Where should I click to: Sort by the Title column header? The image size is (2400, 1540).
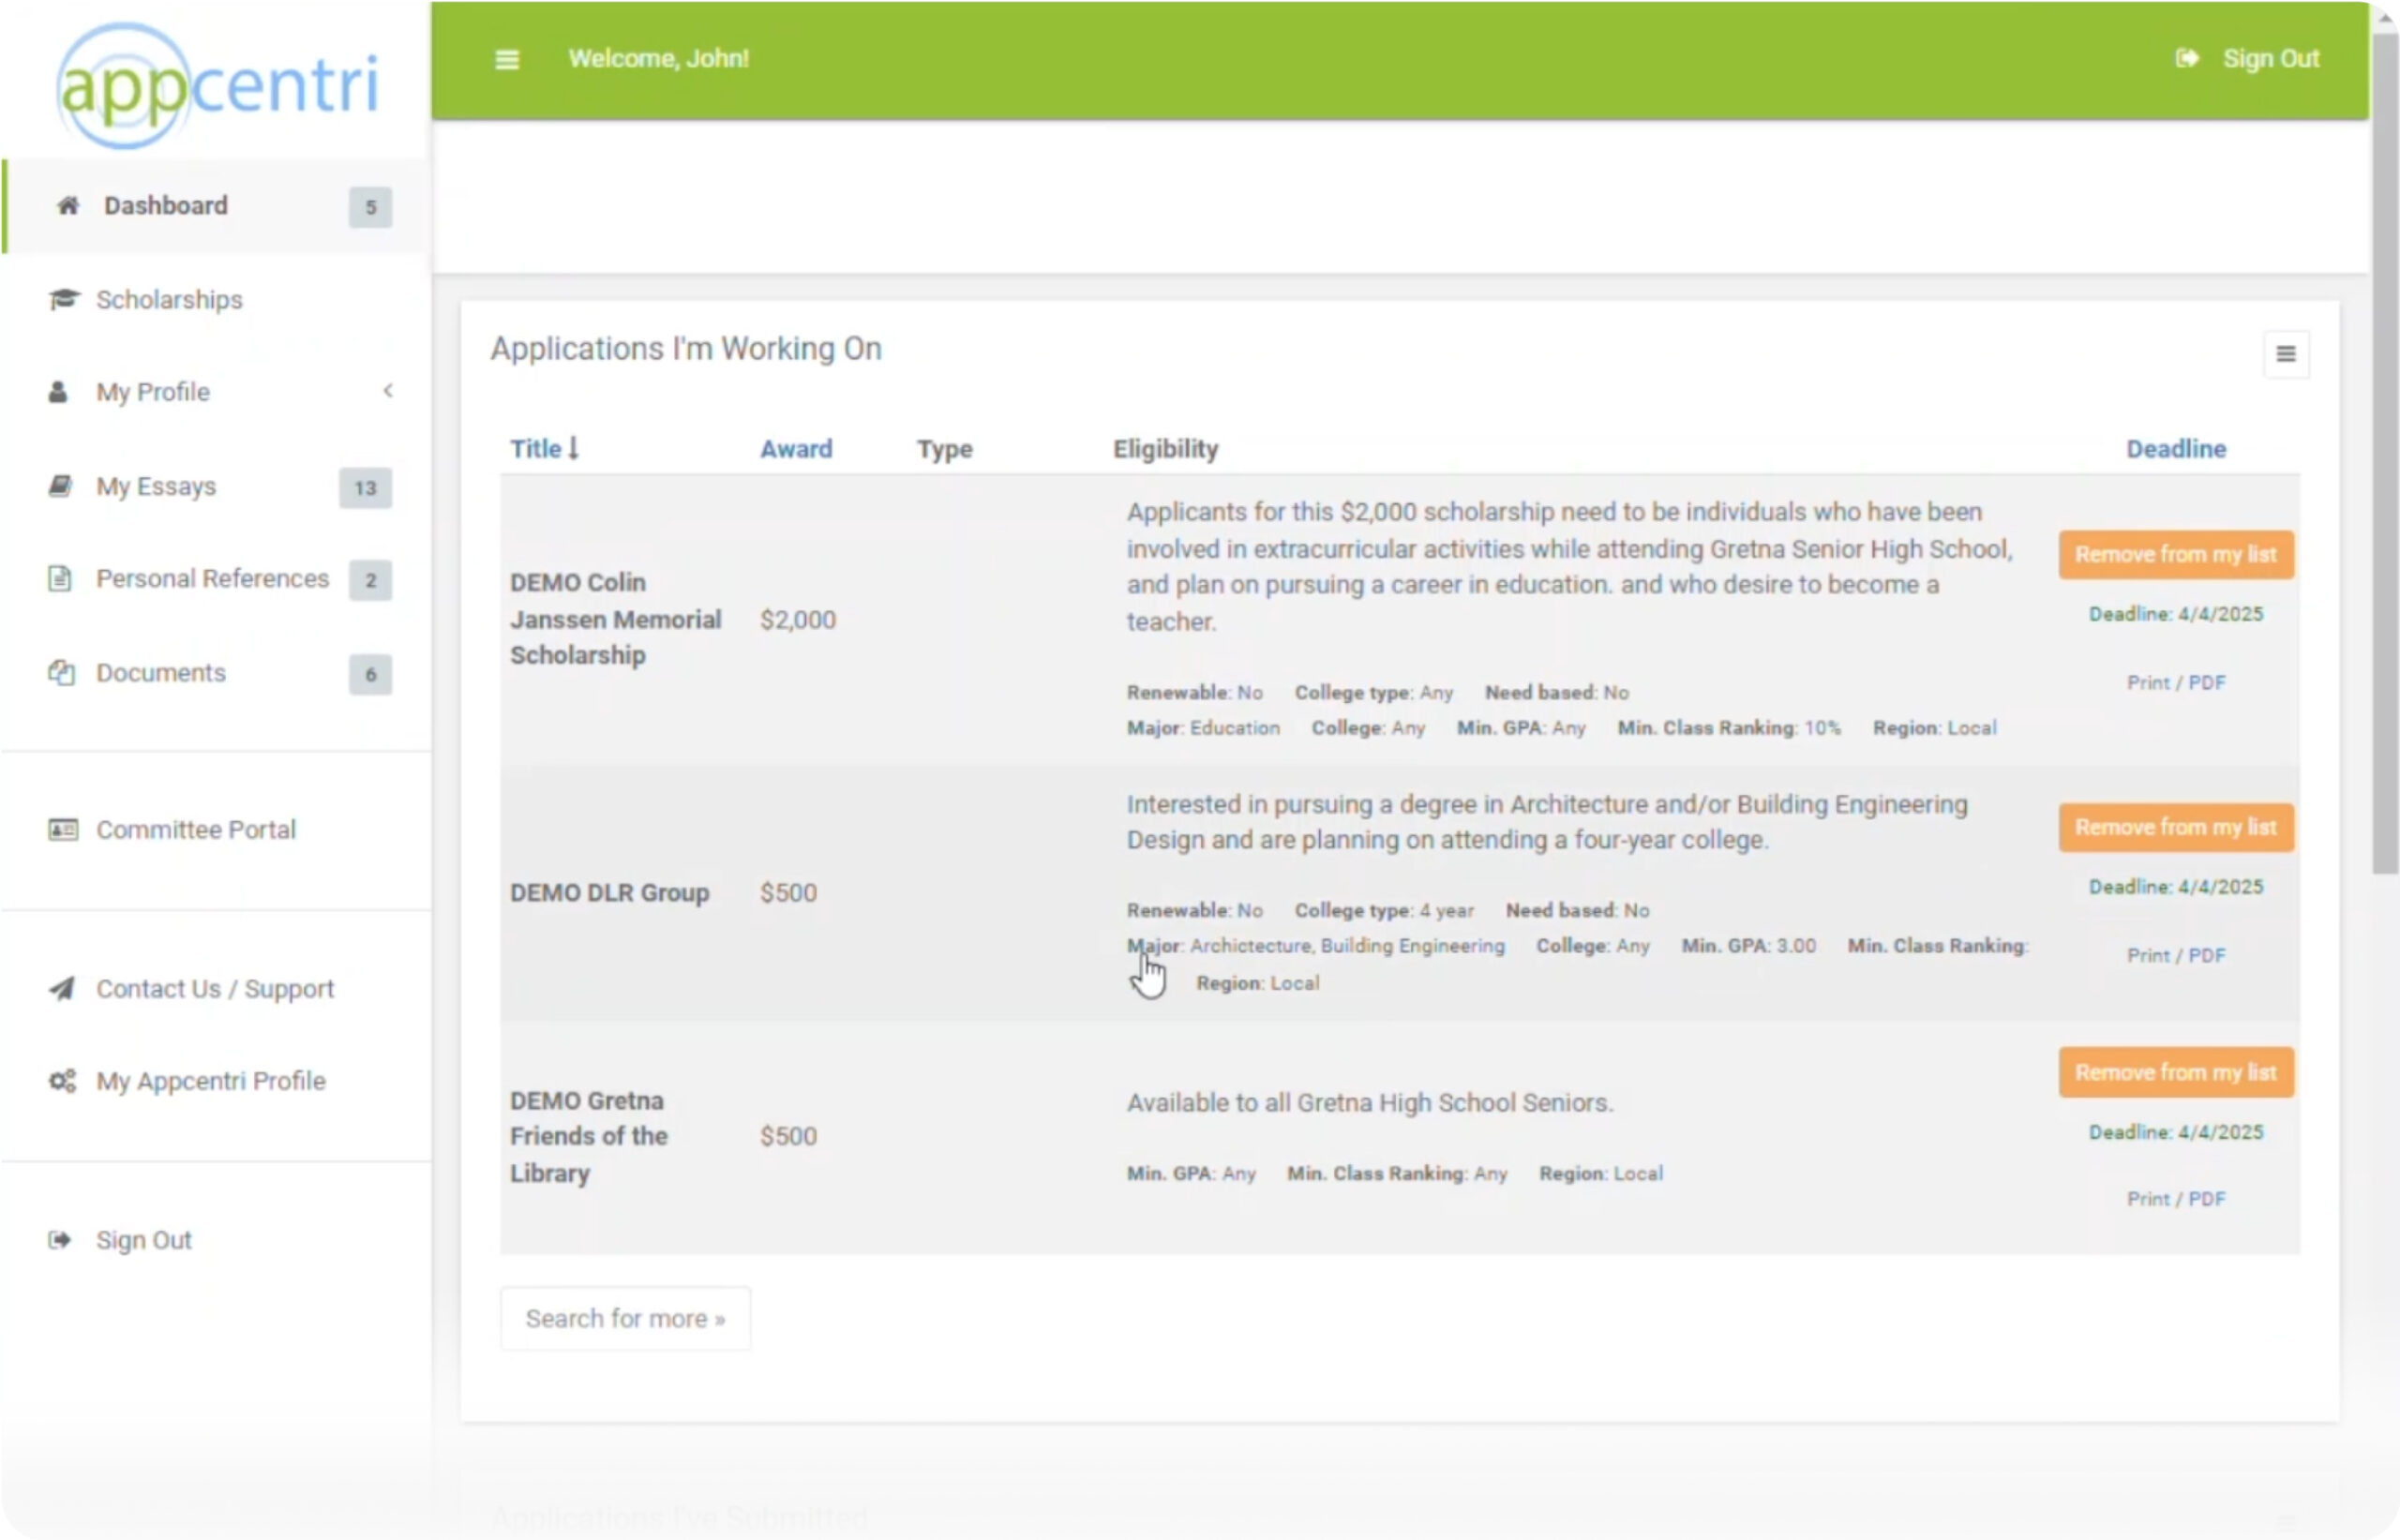[x=536, y=449]
